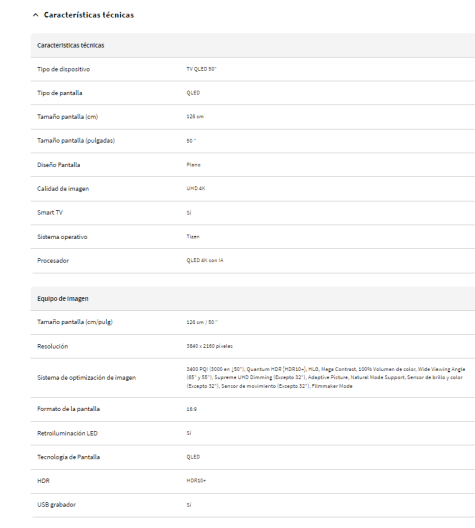Image resolution: width=475 pixels, height=528 pixels.
Task: Select the 'Sí' value for USB grabador
Action: pos(189,505)
